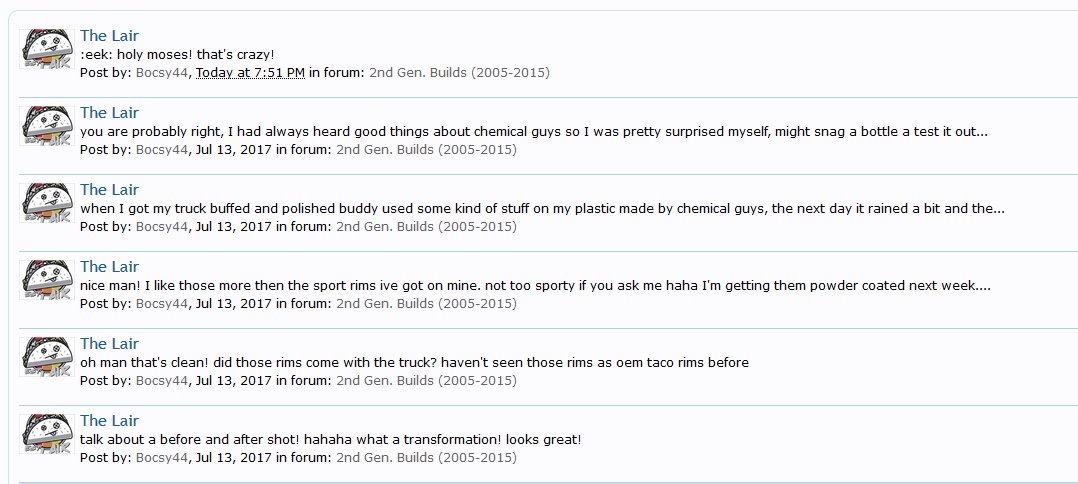1078x484 pixels.
Task: Open 'The Lair' title above the 'before and after' post
Action: [x=109, y=421]
